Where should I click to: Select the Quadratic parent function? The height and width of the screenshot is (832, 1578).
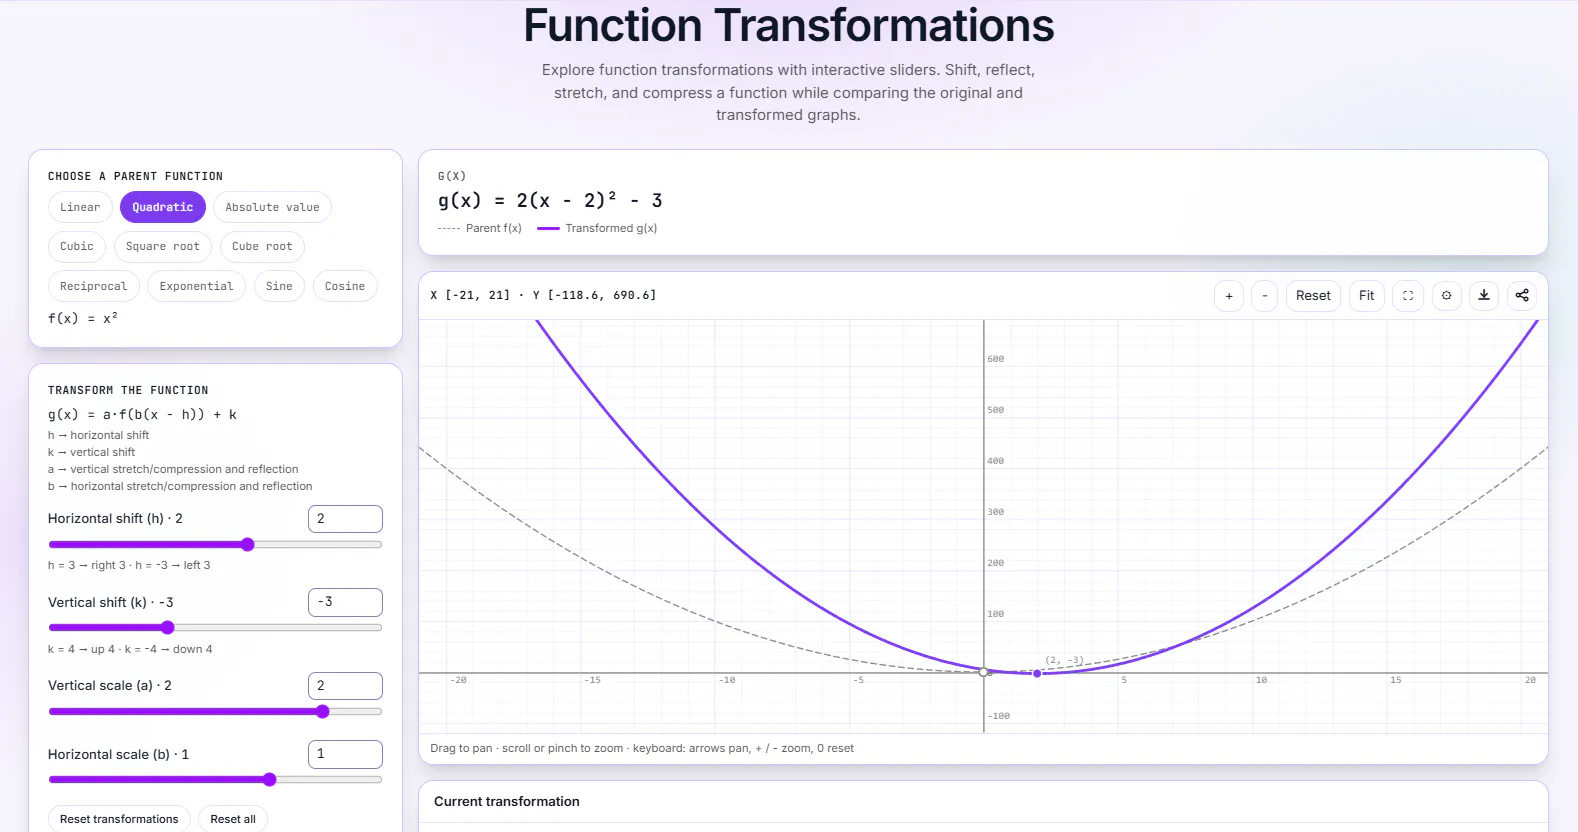coord(163,207)
